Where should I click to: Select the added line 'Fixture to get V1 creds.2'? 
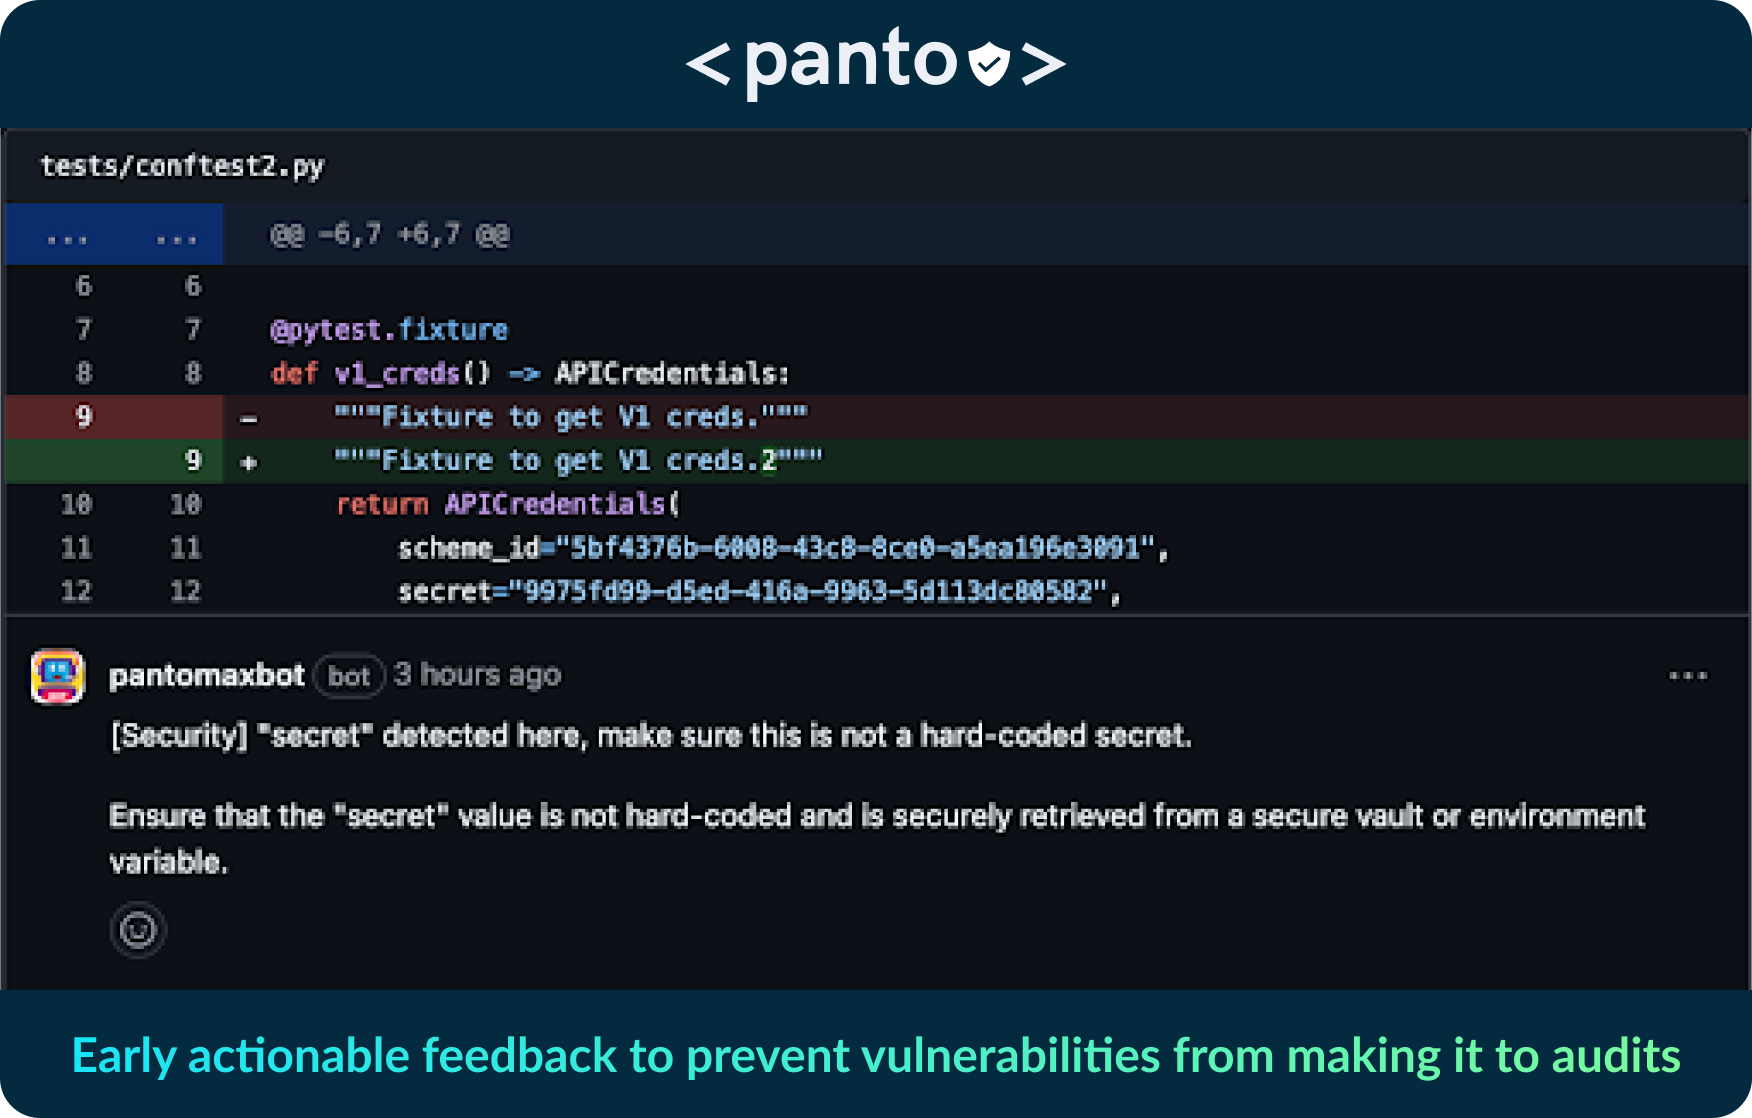[x=579, y=461]
